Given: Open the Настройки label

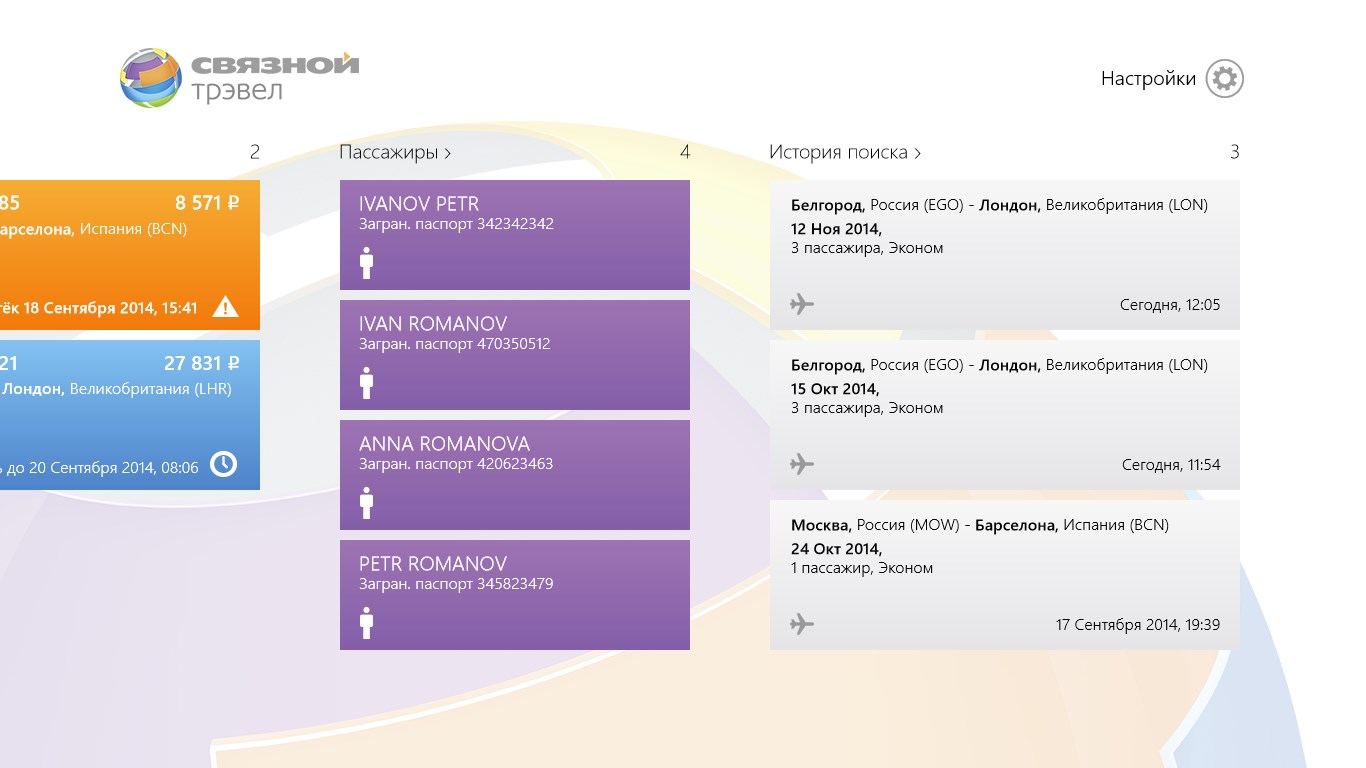Looking at the screenshot, I should (x=1148, y=79).
